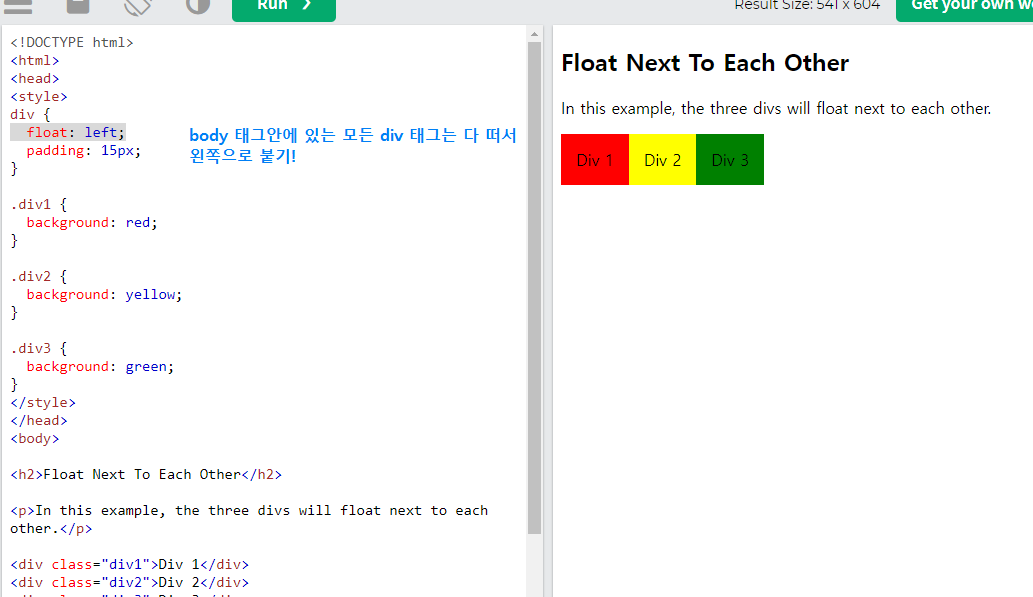
Task: Click the '</style>' closing tag line
Action: [x=43, y=403]
